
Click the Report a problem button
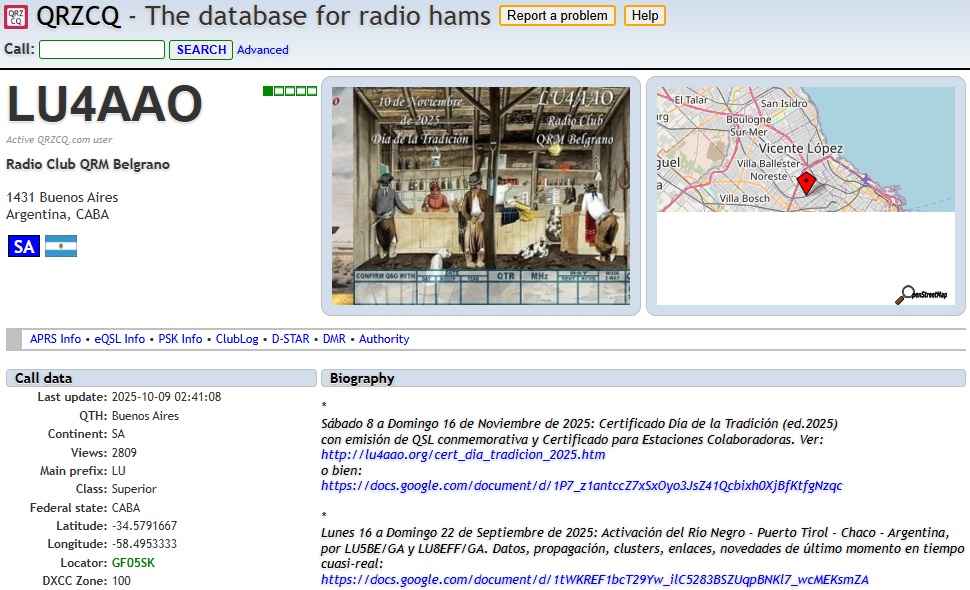557,16
